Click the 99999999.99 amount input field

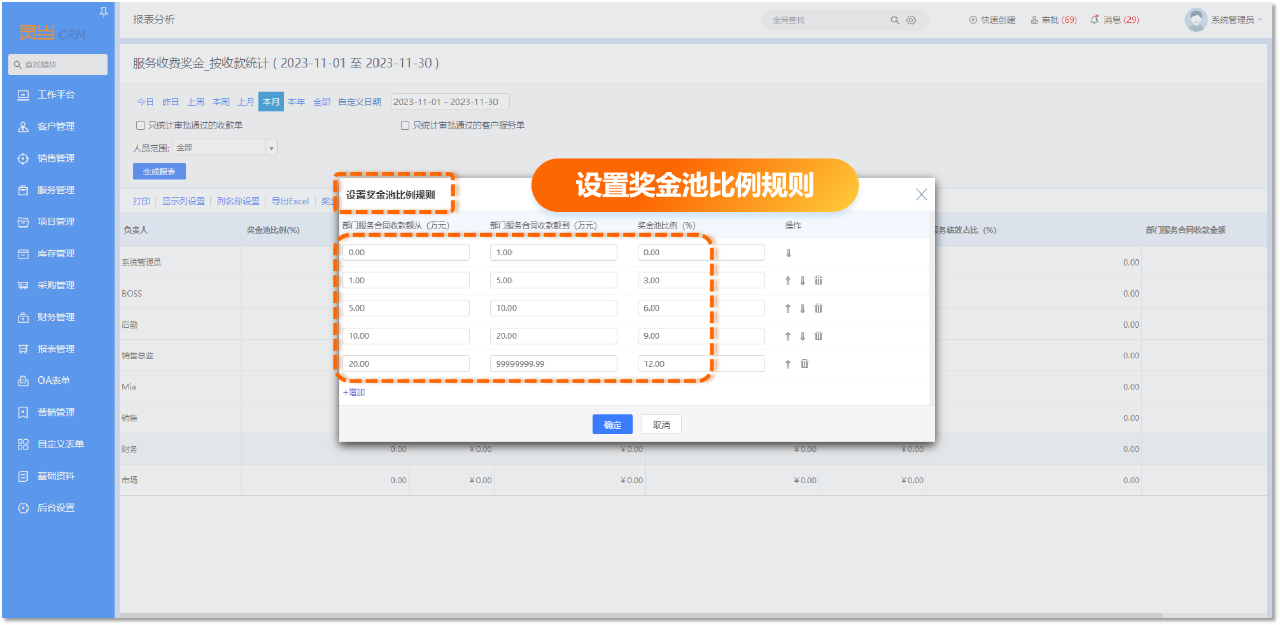click(x=553, y=364)
